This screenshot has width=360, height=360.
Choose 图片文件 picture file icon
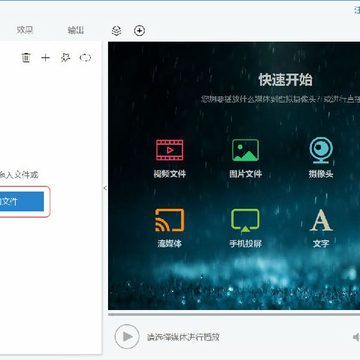pyautogui.click(x=245, y=150)
